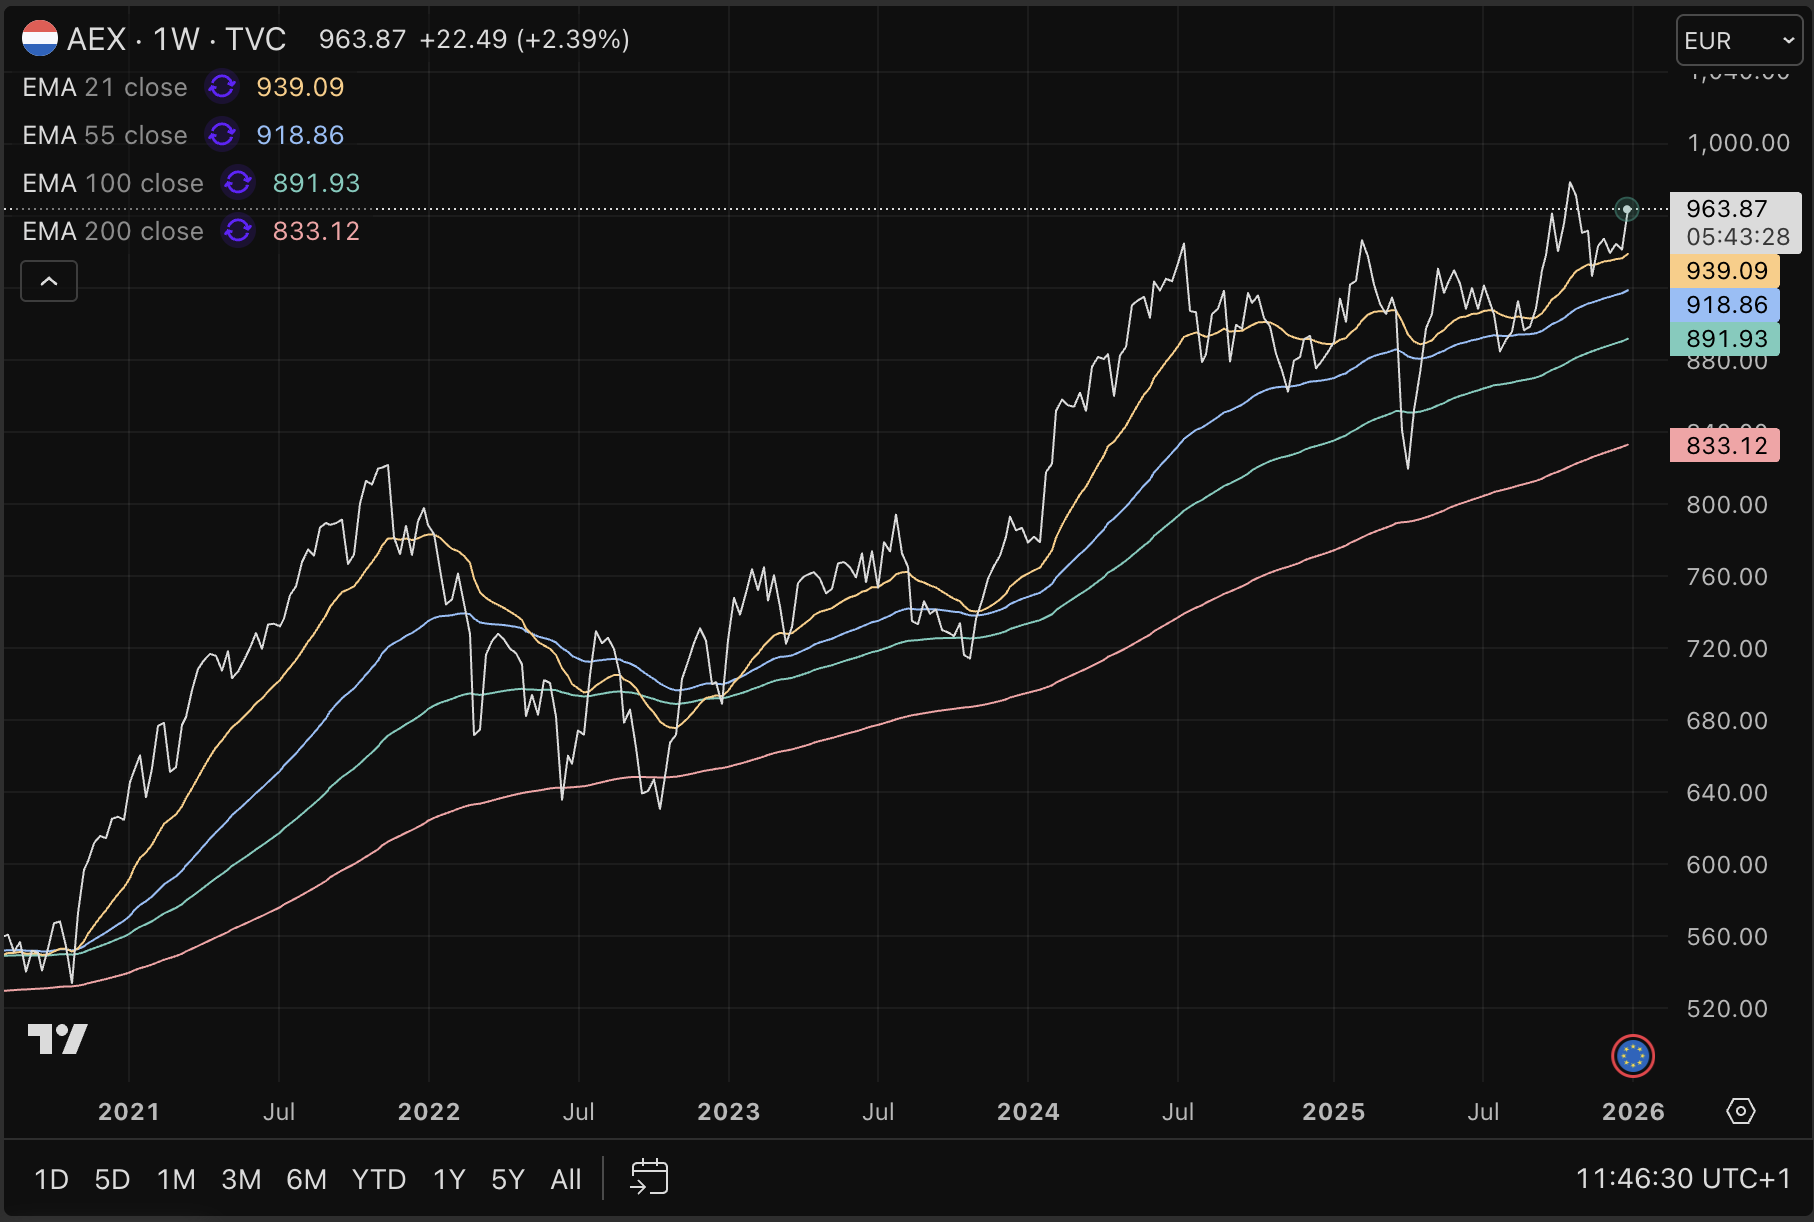This screenshot has width=1814, height=1222.
Task: Click the EMA 200 refresh icon
Action: [x=238, y=231]
